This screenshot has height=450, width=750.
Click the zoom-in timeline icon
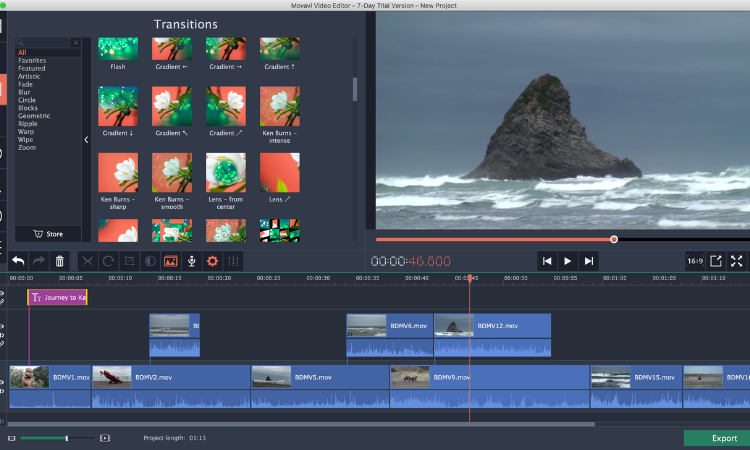click(x=105, y=438)
